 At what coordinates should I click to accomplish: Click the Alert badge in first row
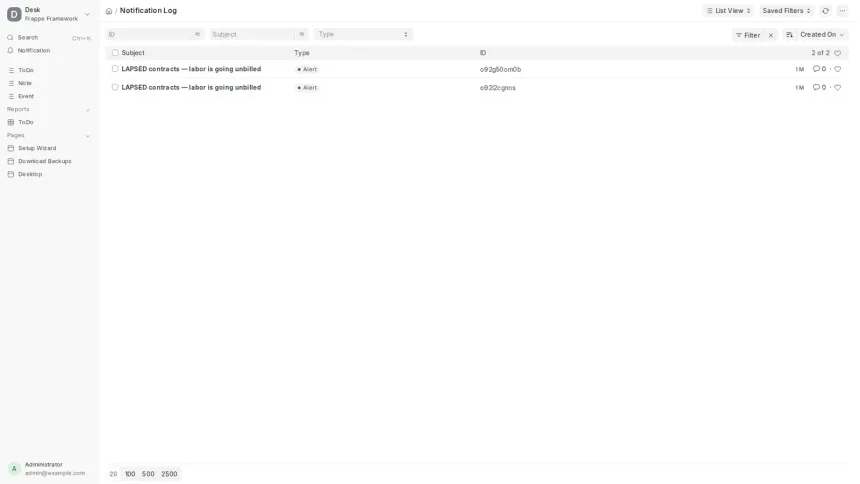tap(307, 70)
